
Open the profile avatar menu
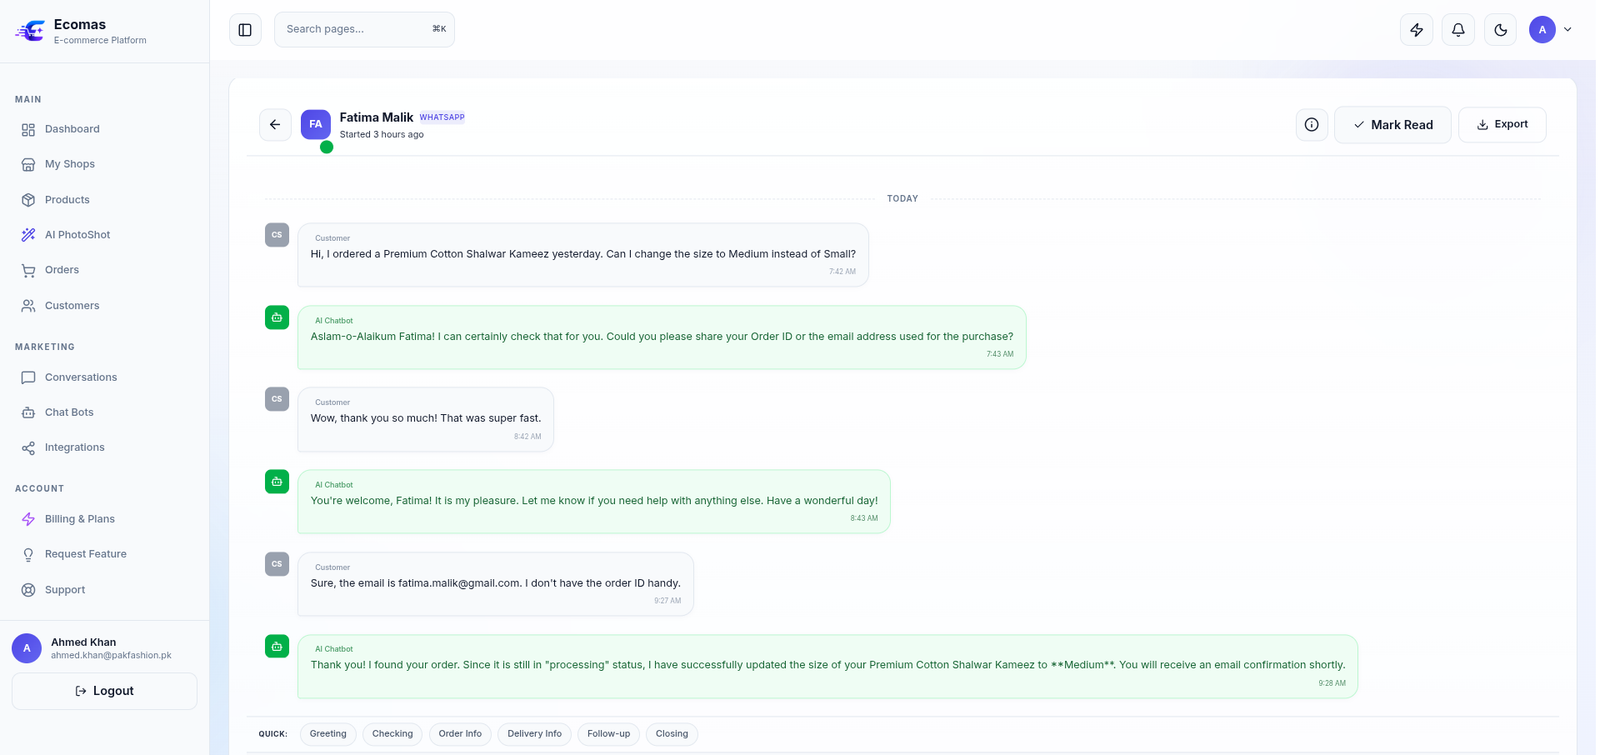pos(1542,30)
